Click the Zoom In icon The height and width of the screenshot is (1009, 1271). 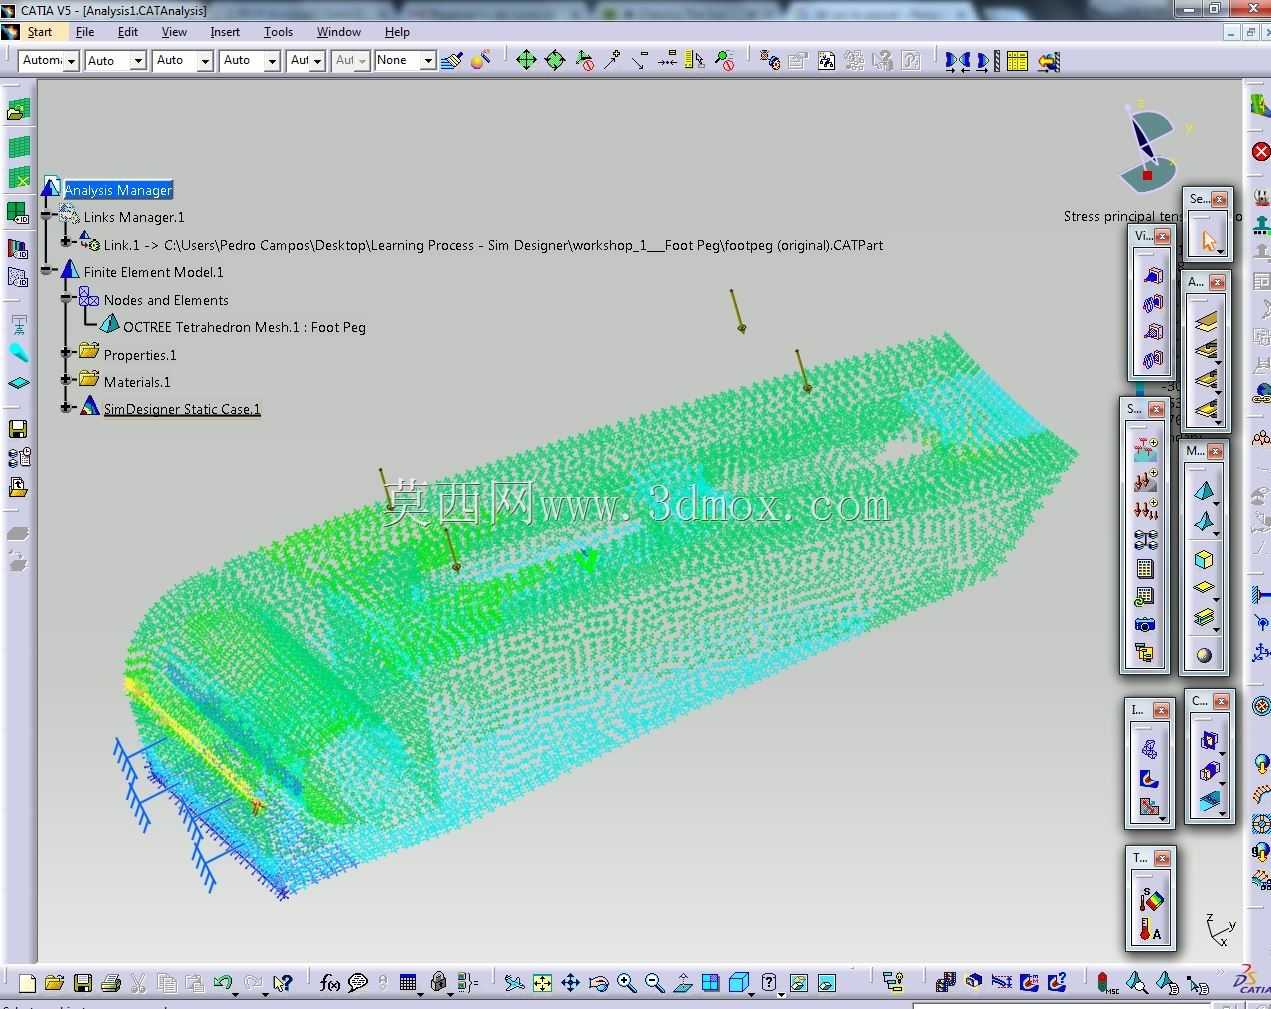(626, 984)
